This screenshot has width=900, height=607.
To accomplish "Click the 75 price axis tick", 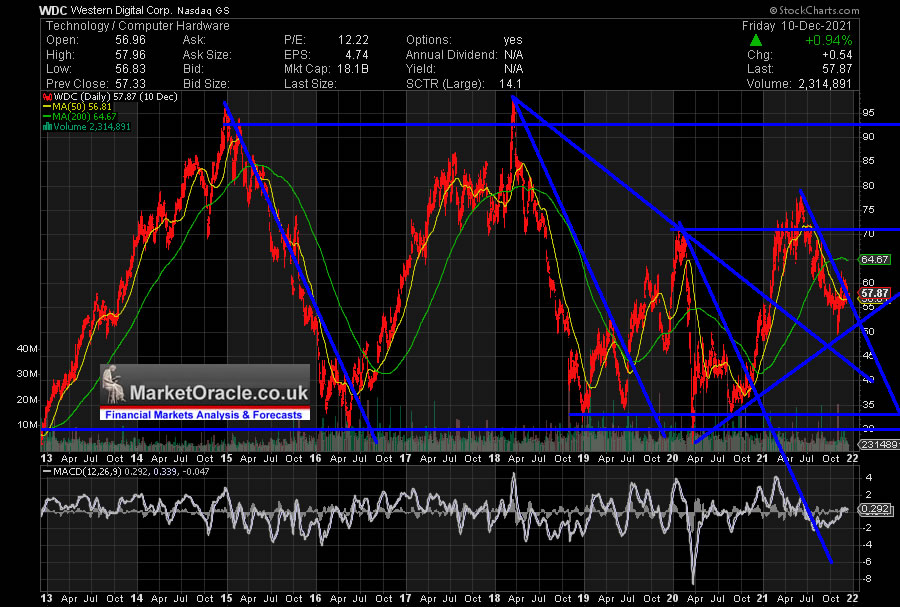I will point(868,209).
